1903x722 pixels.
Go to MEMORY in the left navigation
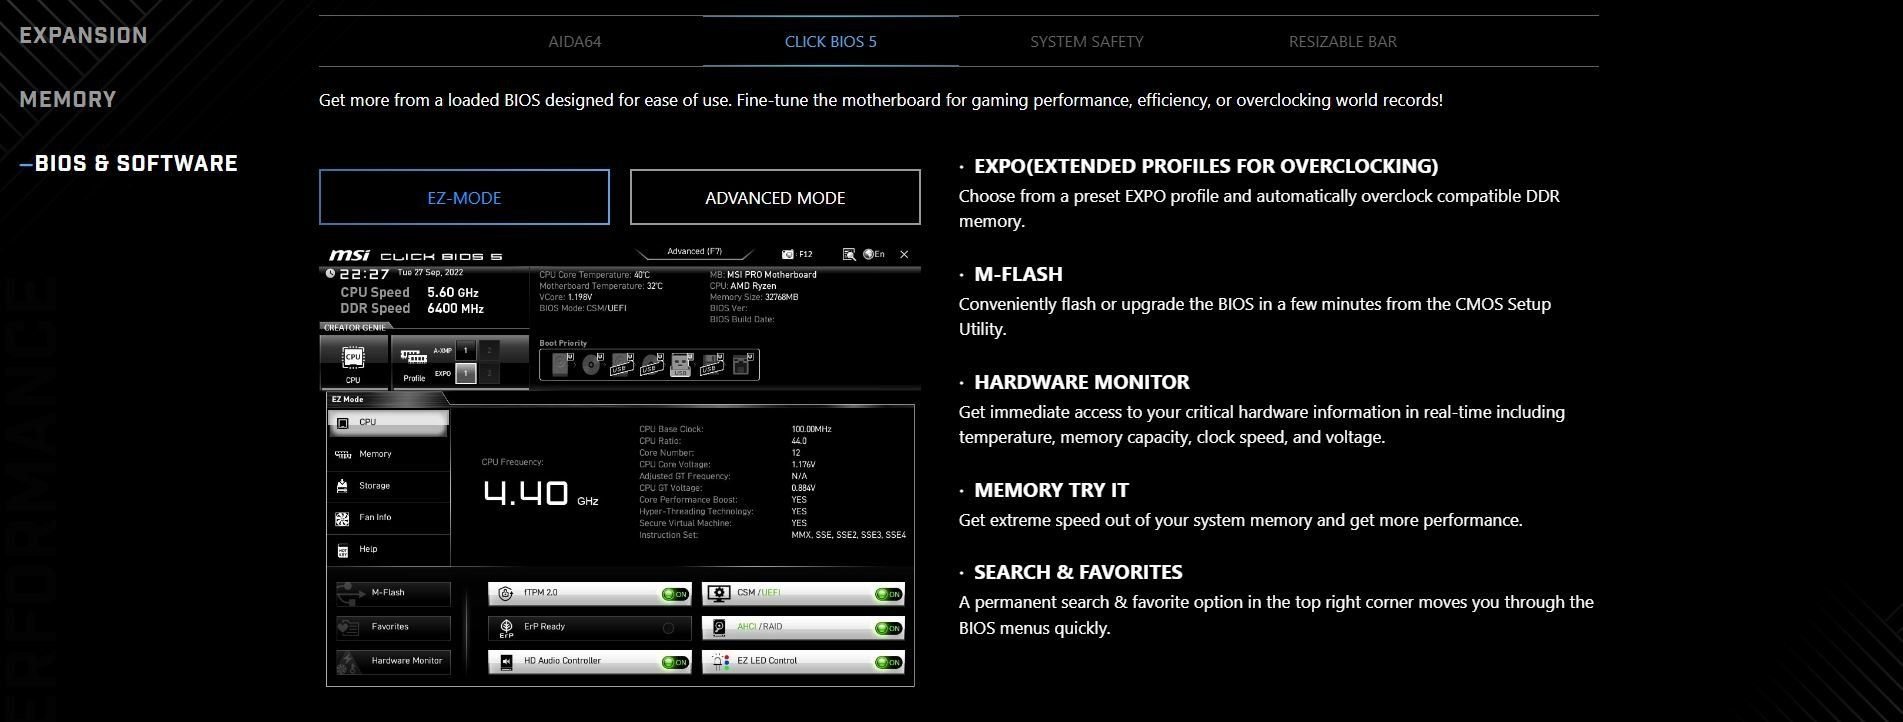(x=68, y=99)
